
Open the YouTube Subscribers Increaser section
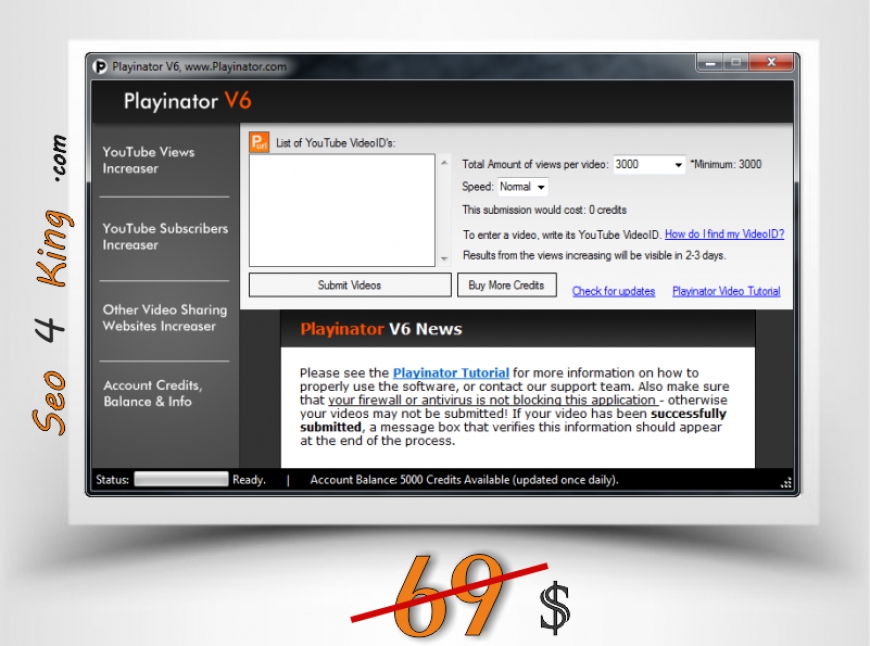coord(165,236)
